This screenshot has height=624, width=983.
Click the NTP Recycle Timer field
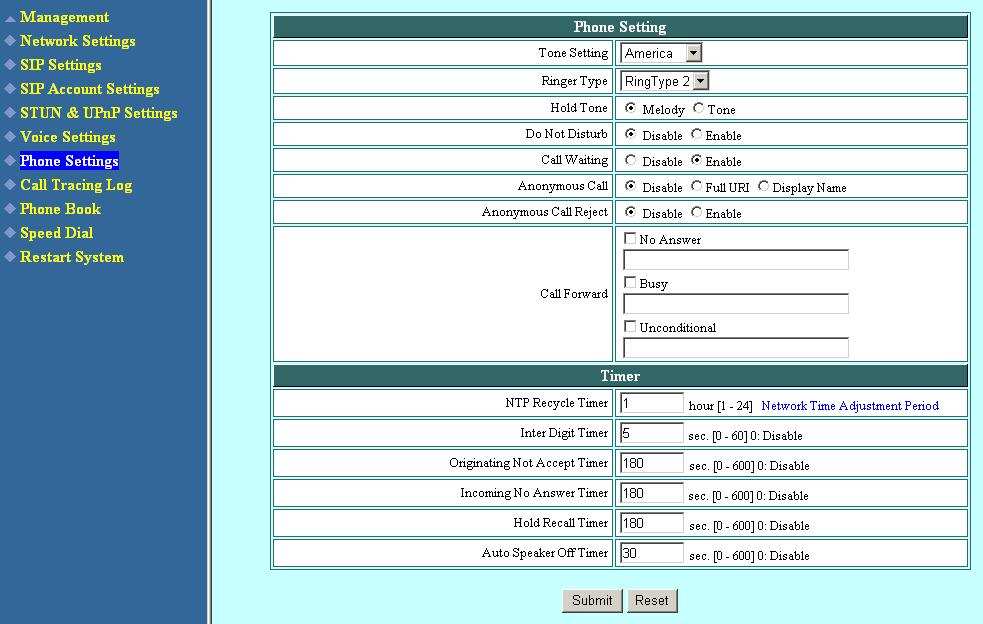[652, 403]
